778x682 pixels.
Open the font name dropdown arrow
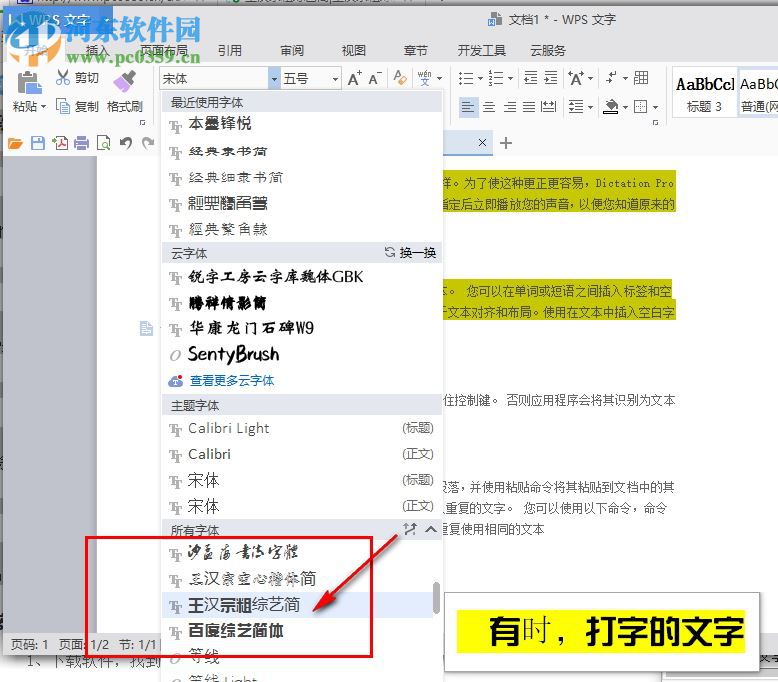(x=274, y=78)
